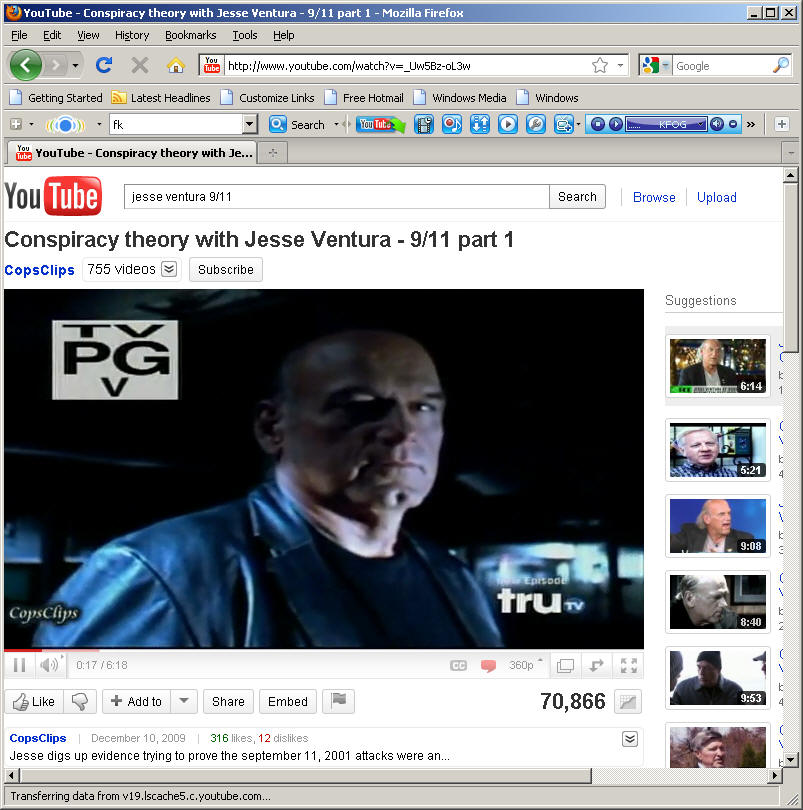Open the Upload link
The image size is (803, 810).
coord(717,197)
